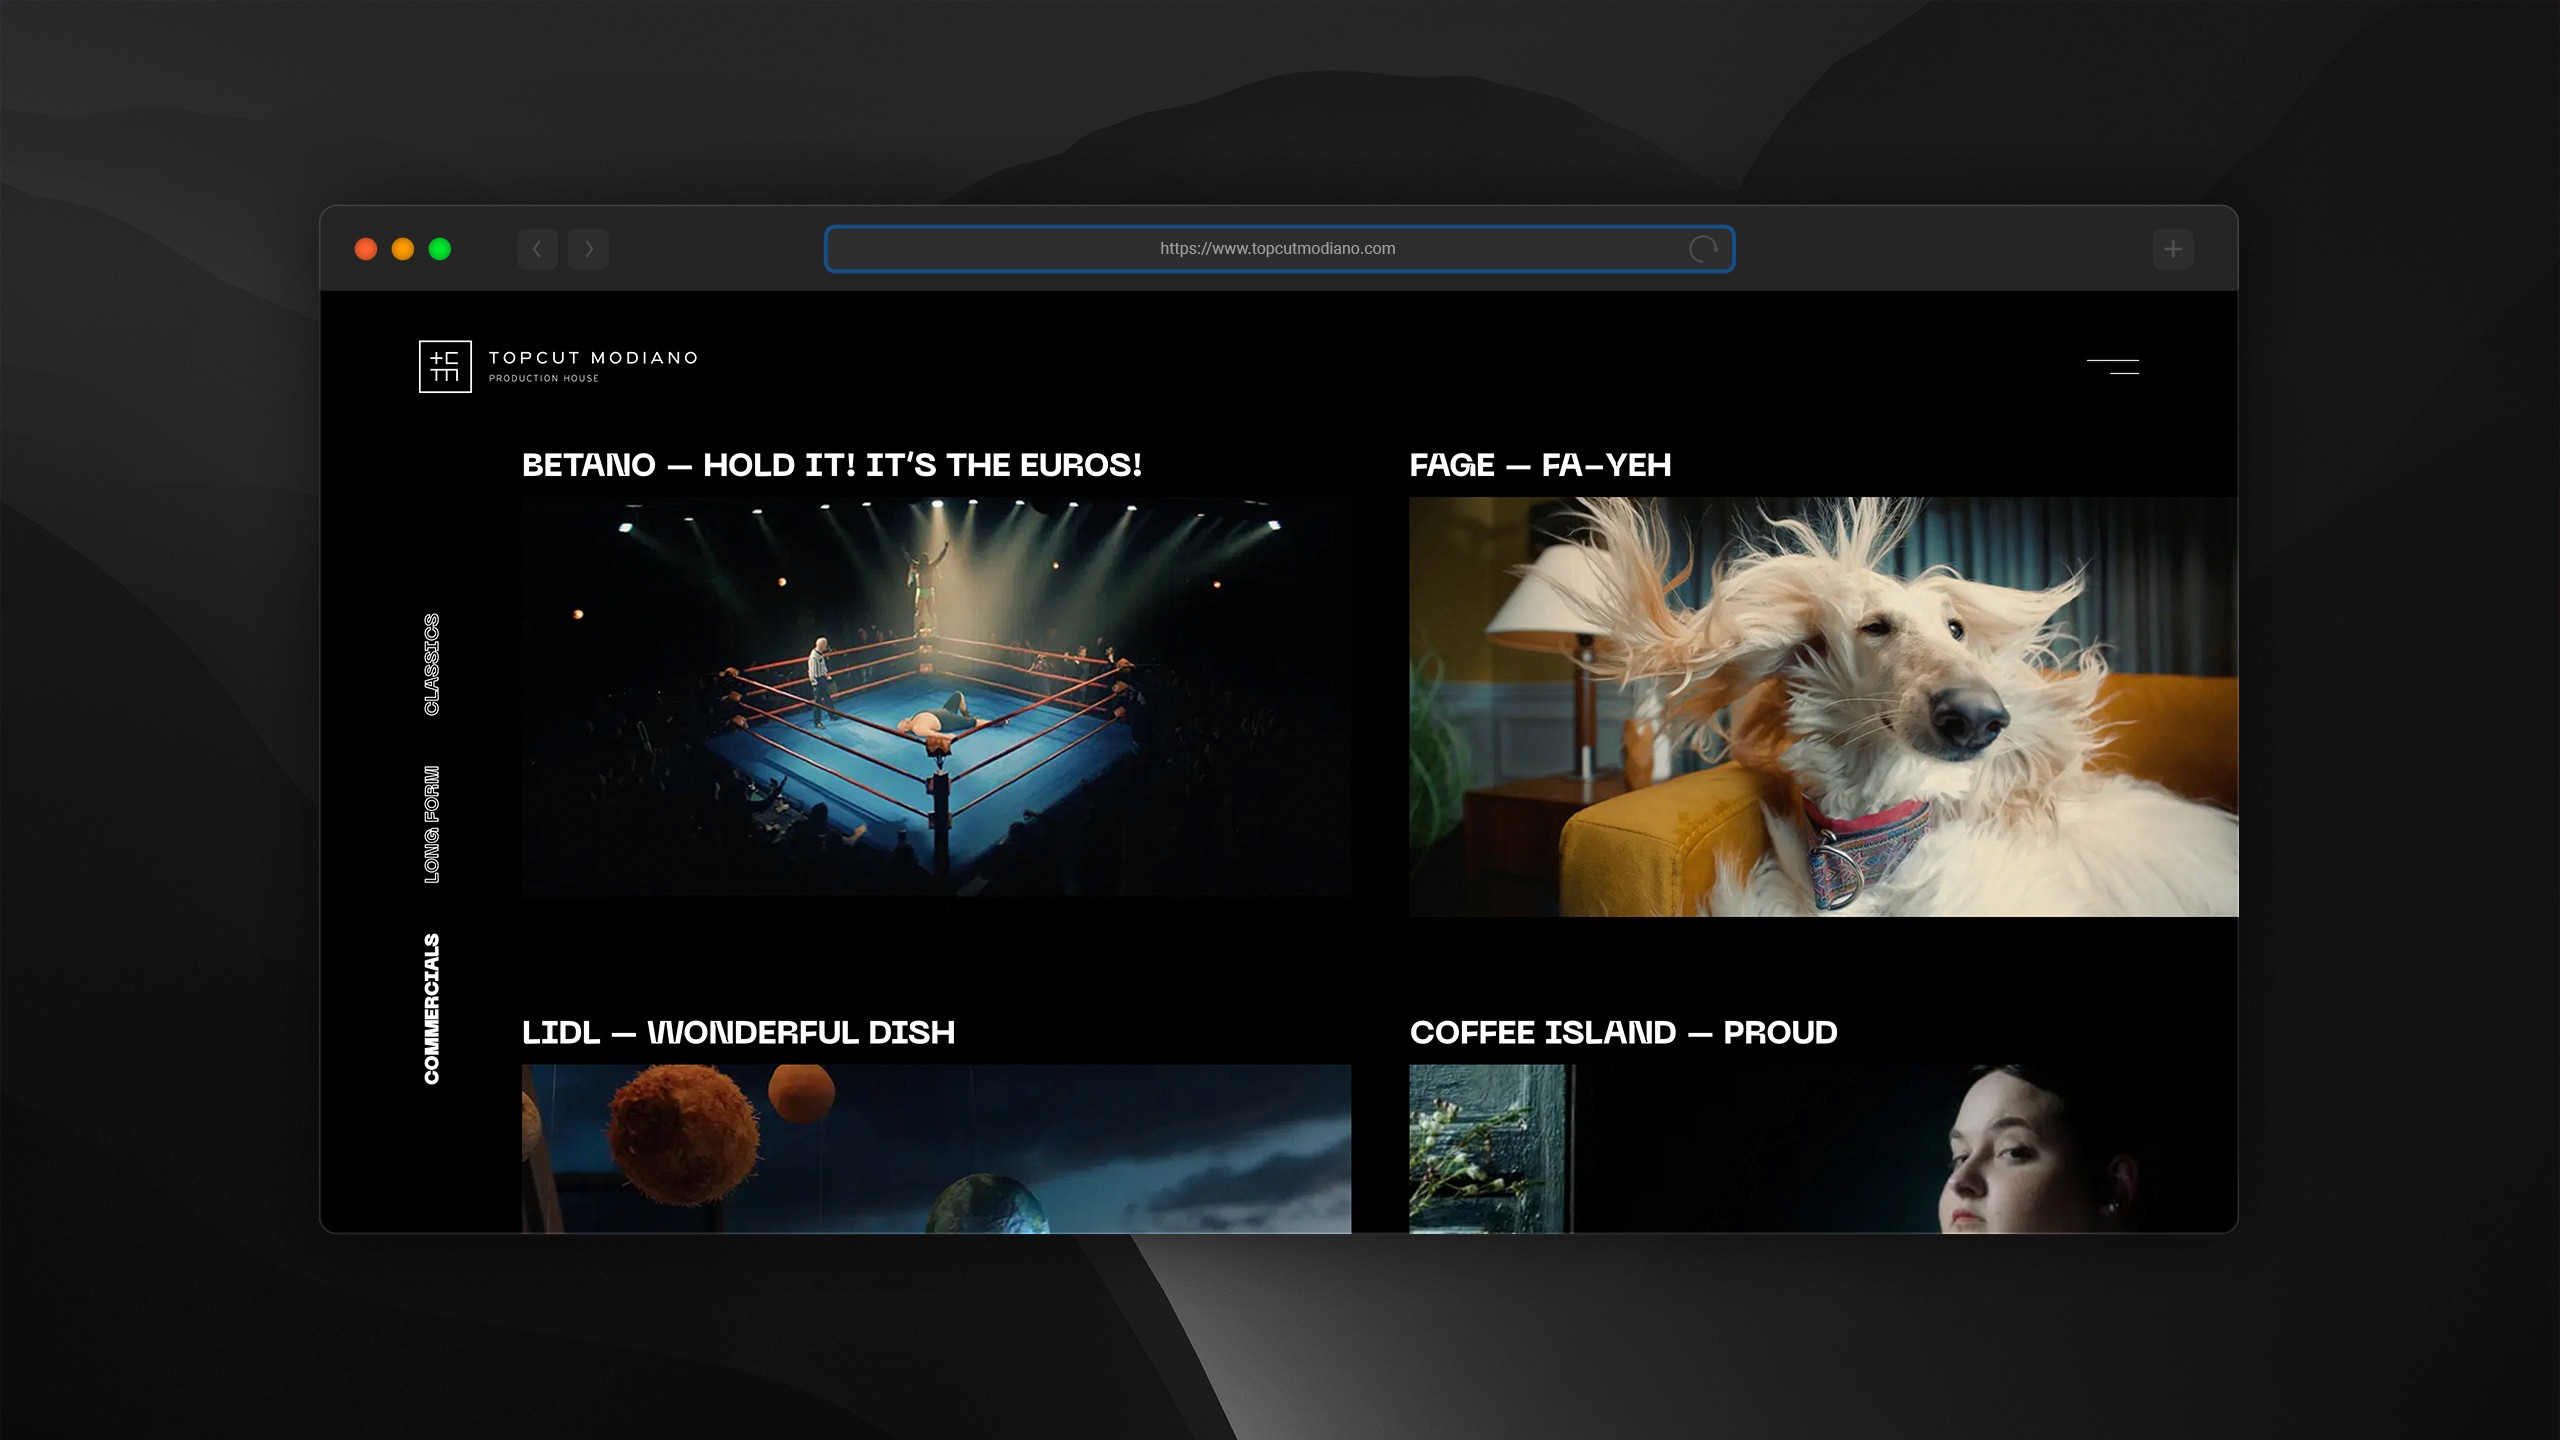The width and height of the screenshot is (2560, 1440).
Task: Switch to the Long Form category
Action: [x=432, y=825]
